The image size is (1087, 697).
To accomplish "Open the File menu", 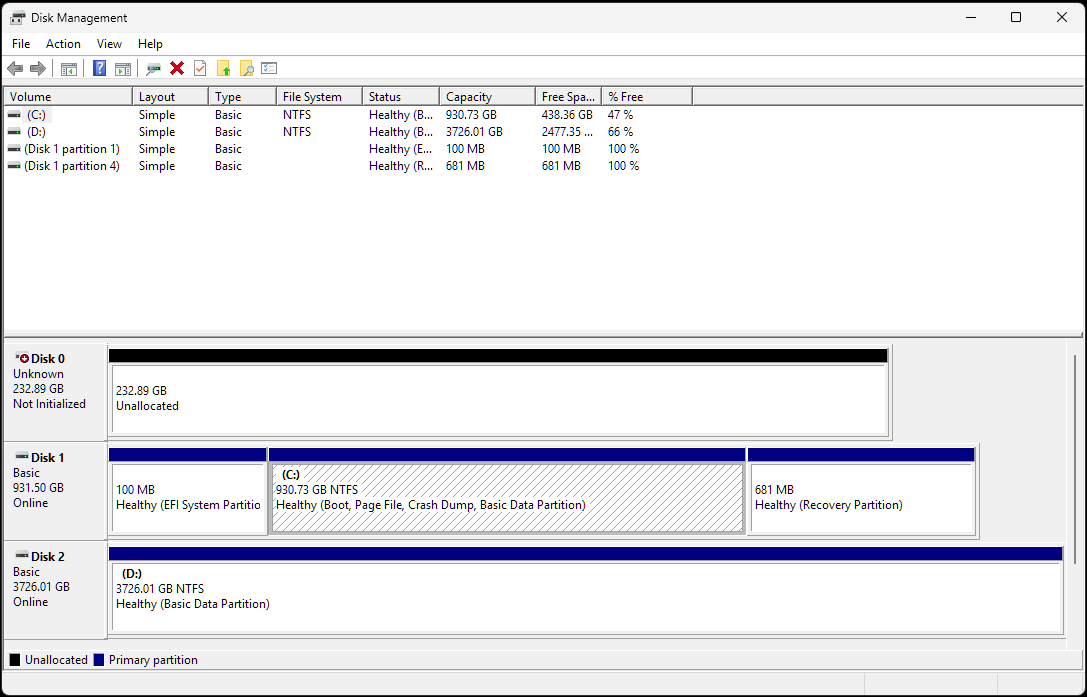I will tap(21, 44).
